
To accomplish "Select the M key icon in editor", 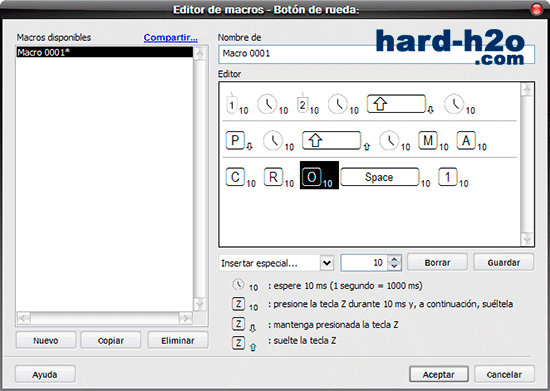I will pyautogui.click(x=428, y=141).
